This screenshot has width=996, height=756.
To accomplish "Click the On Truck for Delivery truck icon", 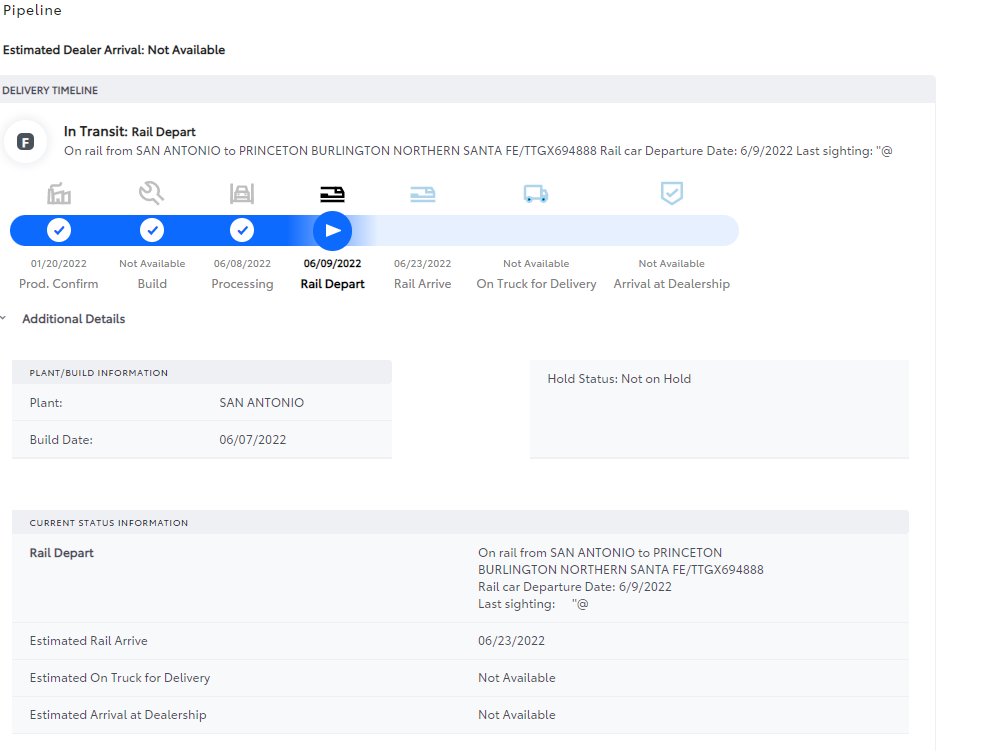I will [536, 194].
